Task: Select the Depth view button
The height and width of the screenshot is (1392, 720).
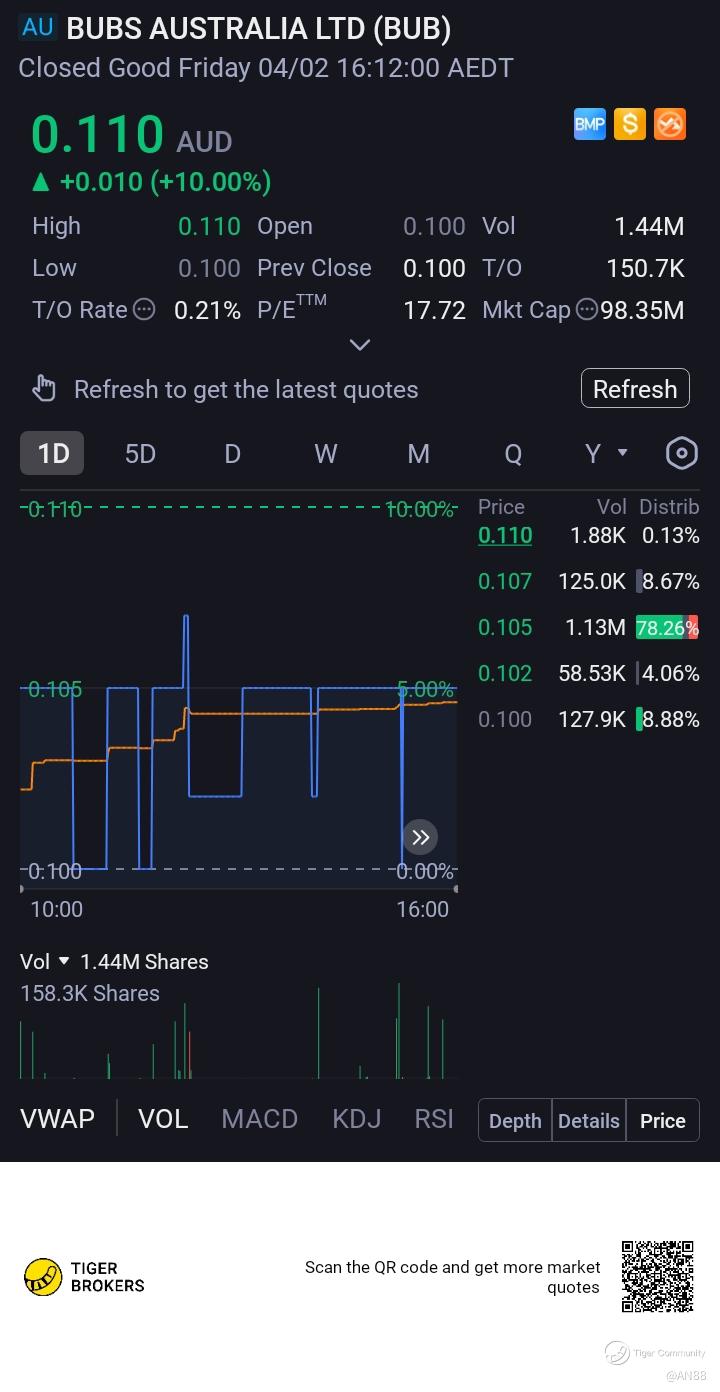Action: 515,1121
